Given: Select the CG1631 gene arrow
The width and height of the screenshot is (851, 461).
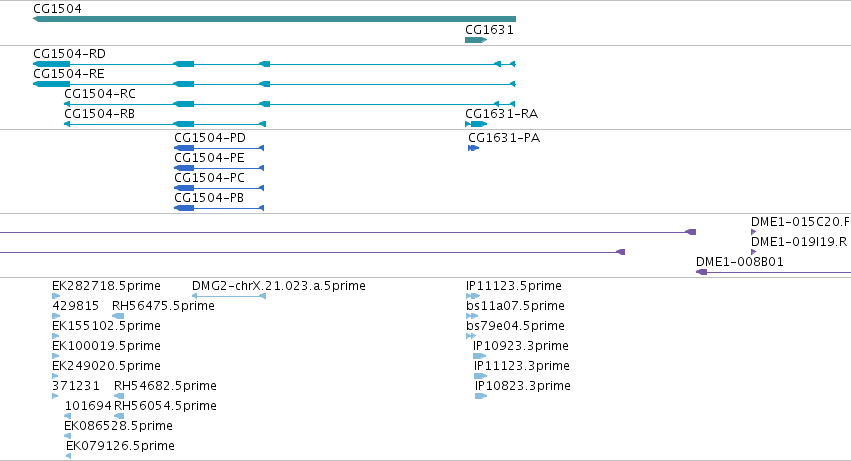Looking at the screenshot, I should point(476,40).
